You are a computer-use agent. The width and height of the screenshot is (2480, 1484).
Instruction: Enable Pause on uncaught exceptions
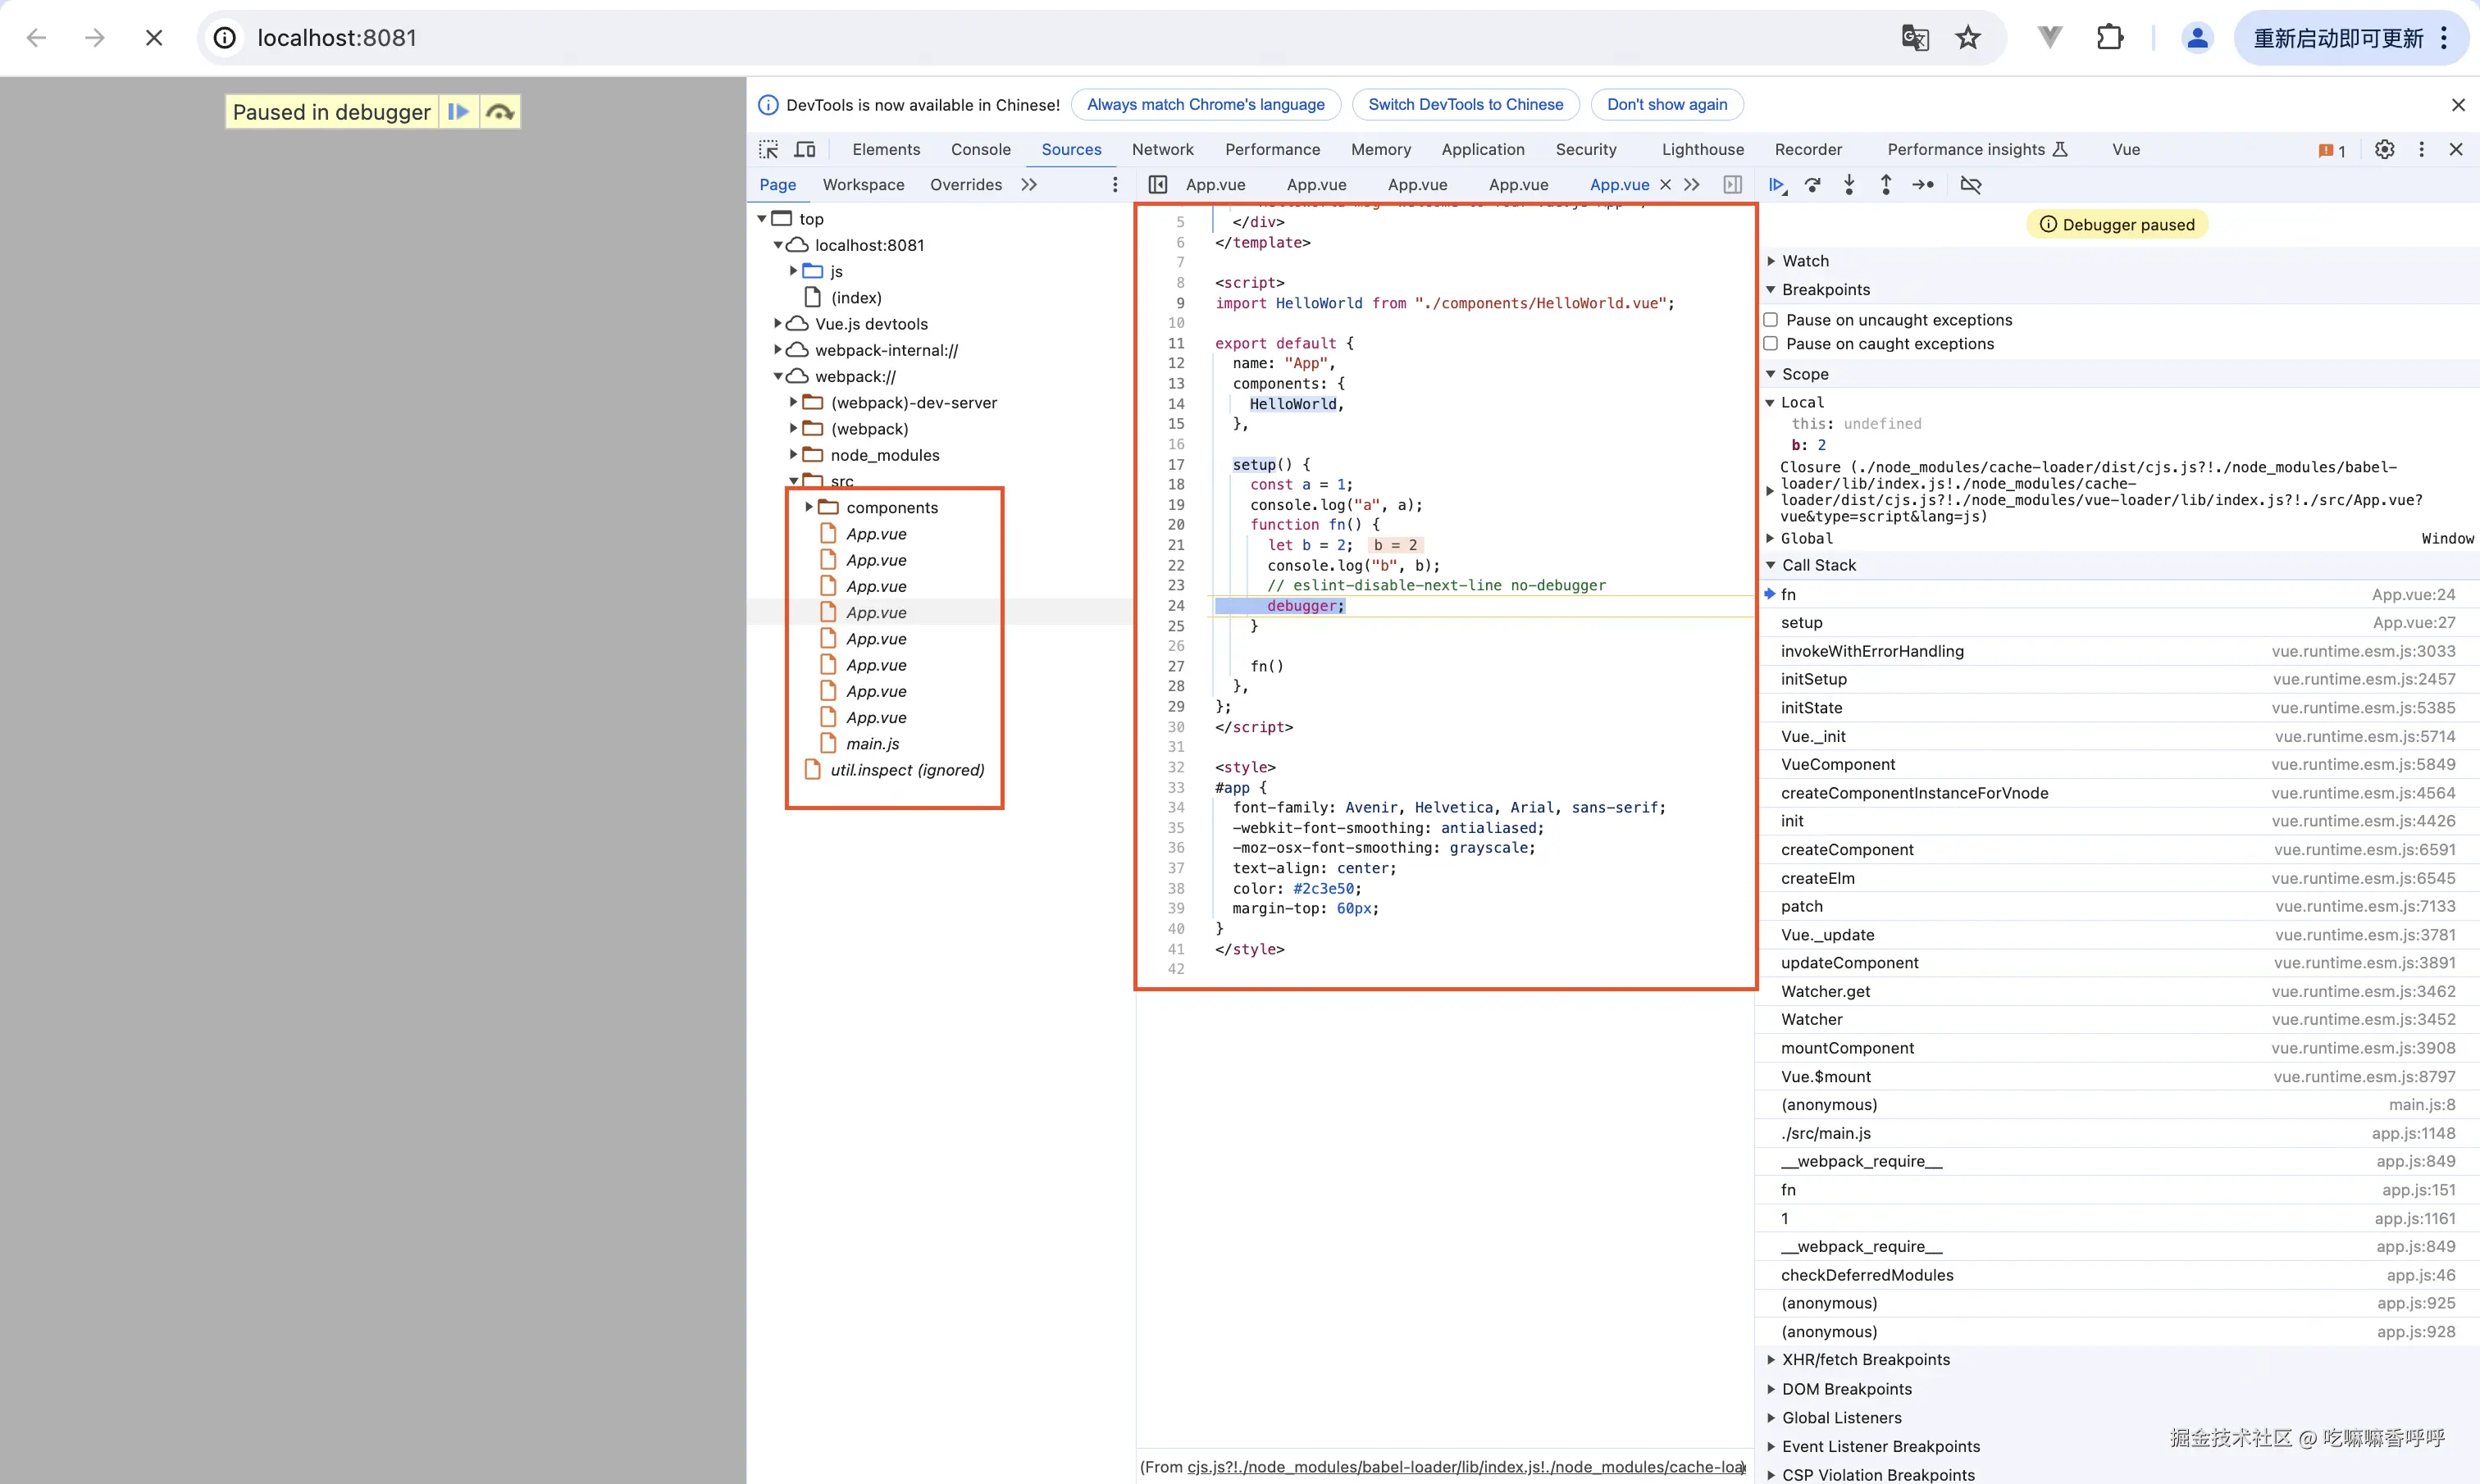pos(1771,320)
